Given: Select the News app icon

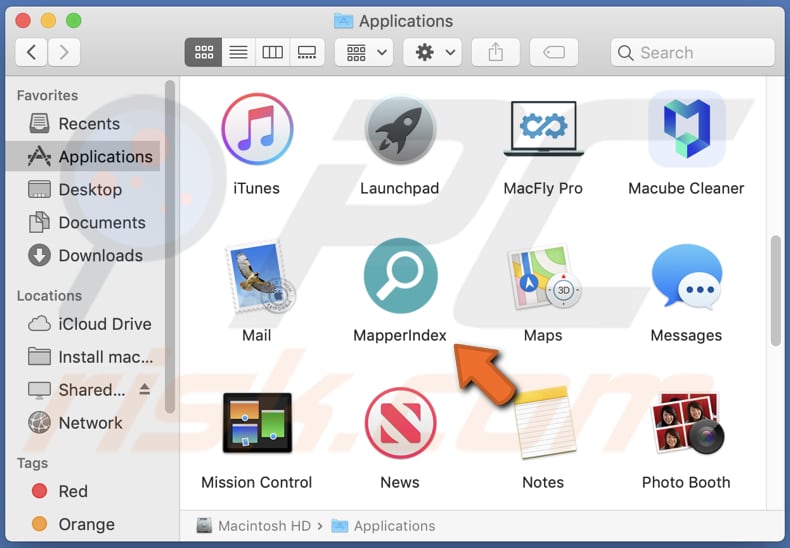Looking at the screenshot, I should (x=400, y=423).
